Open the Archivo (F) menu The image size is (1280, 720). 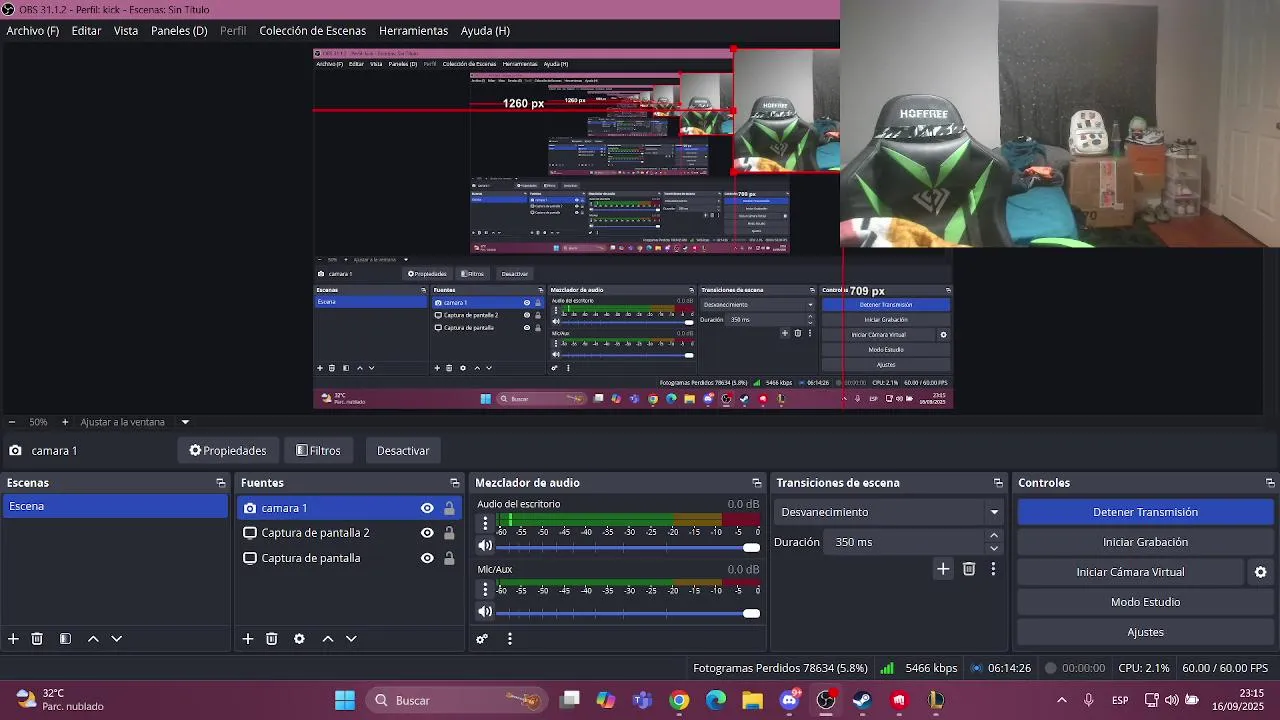[x=33, y=31]
